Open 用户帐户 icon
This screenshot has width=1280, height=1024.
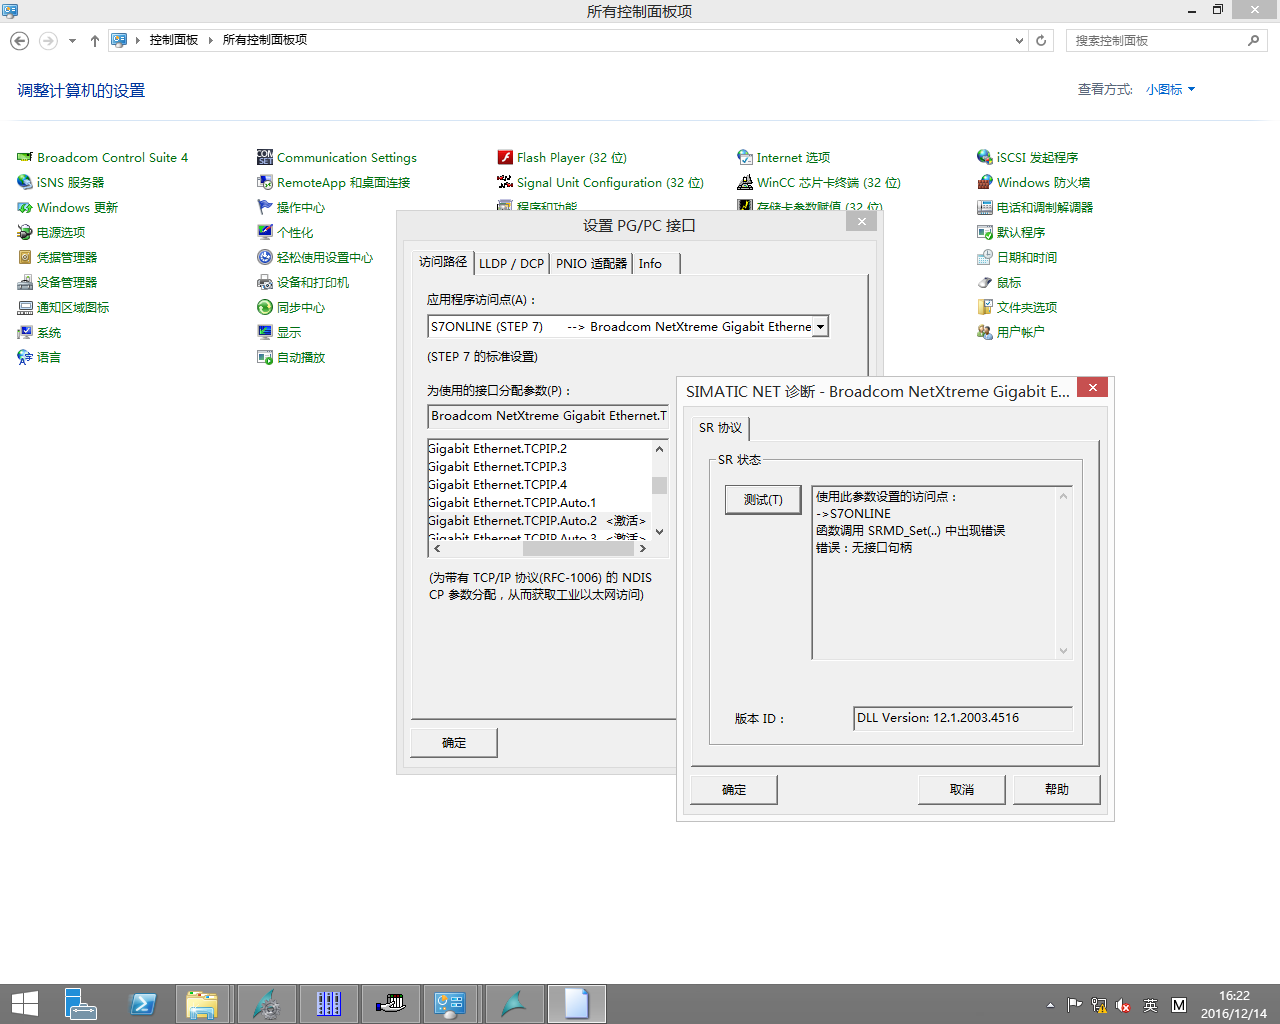click(x=985, y=332)
